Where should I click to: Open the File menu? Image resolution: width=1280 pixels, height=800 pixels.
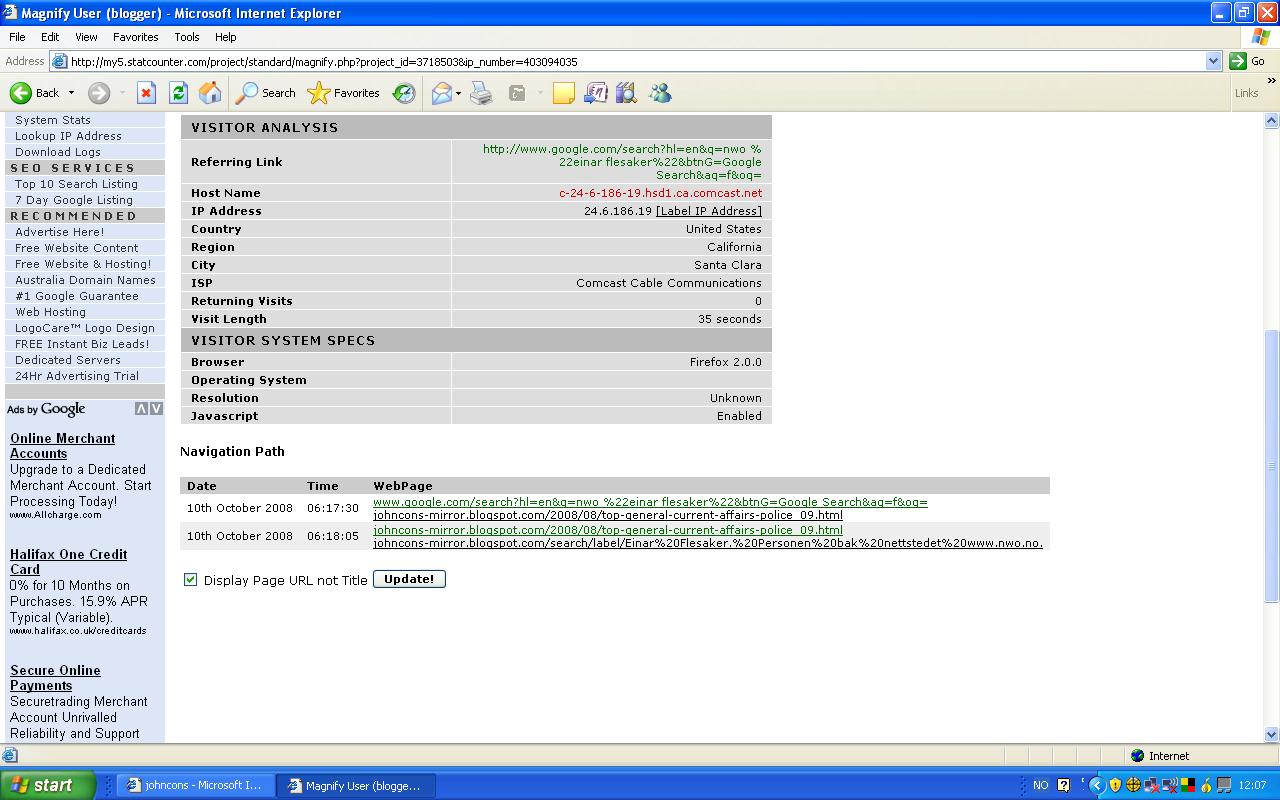(17, 37)
